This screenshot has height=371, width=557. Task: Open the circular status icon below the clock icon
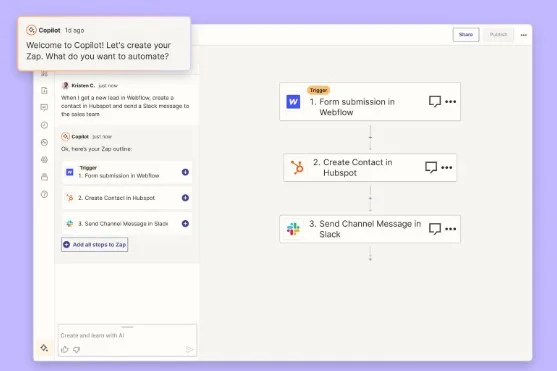44,143
